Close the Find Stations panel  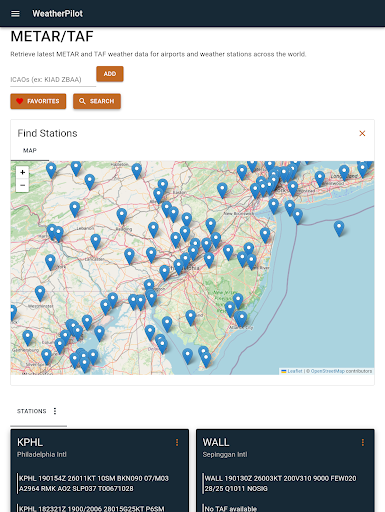[x=362, y=133]
